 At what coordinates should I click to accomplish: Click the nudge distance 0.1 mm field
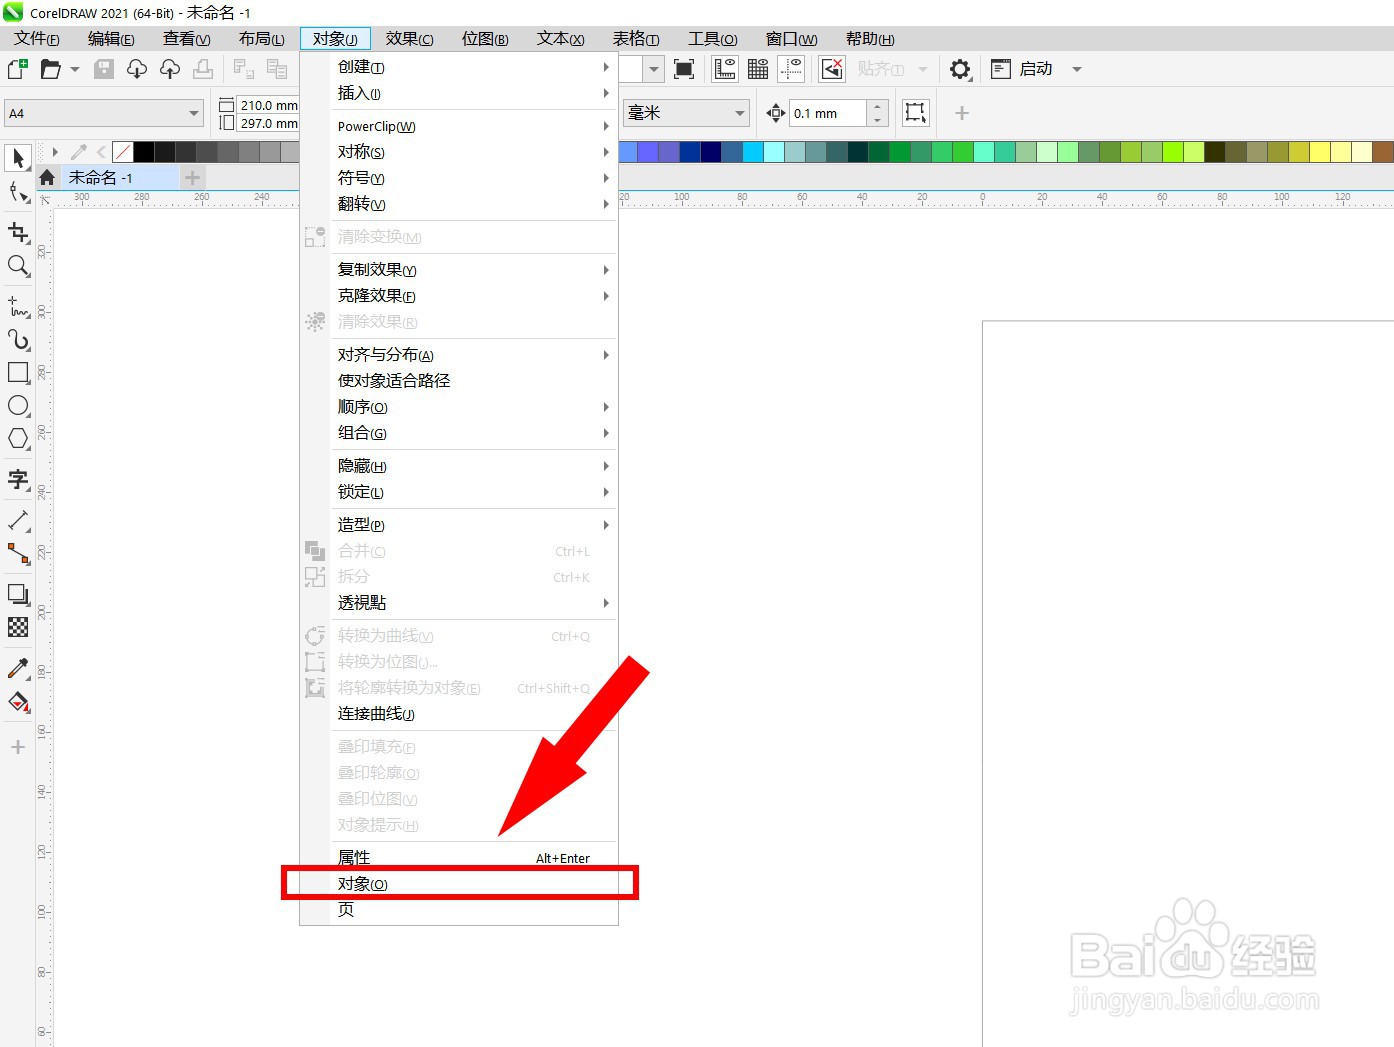[827, 113]
